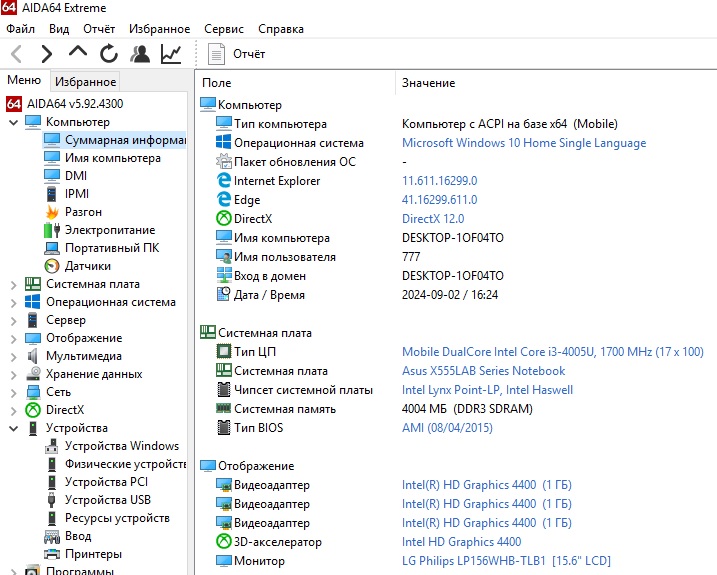Click the Back navigation arrow in toolbar
717x575 pixels.
tap(17, 54)
